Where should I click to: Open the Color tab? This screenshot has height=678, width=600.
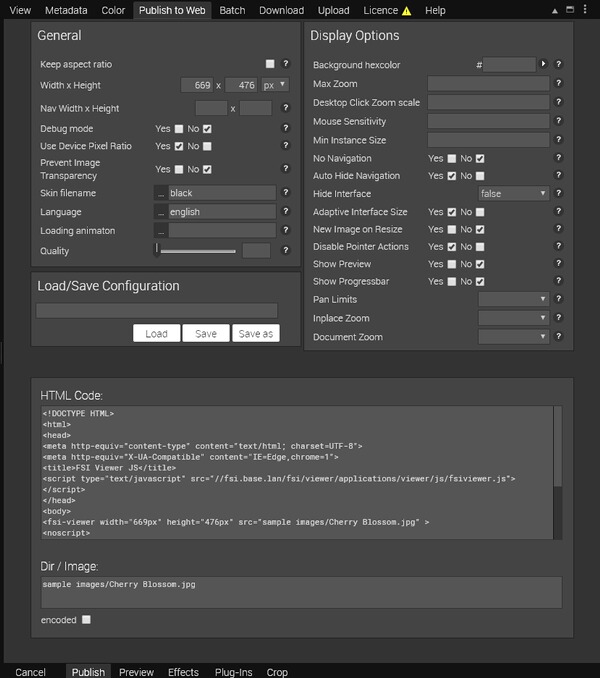[x=113, y=10]
